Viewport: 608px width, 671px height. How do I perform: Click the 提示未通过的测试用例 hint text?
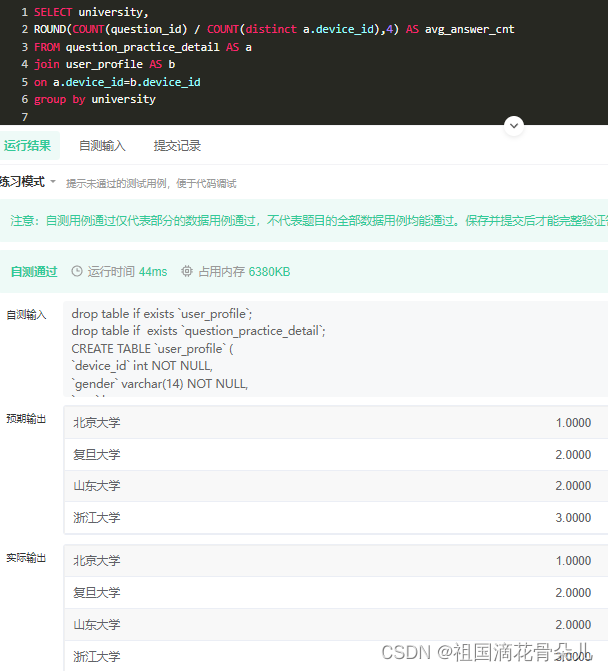pyautogui.click(x=151, y=184)
